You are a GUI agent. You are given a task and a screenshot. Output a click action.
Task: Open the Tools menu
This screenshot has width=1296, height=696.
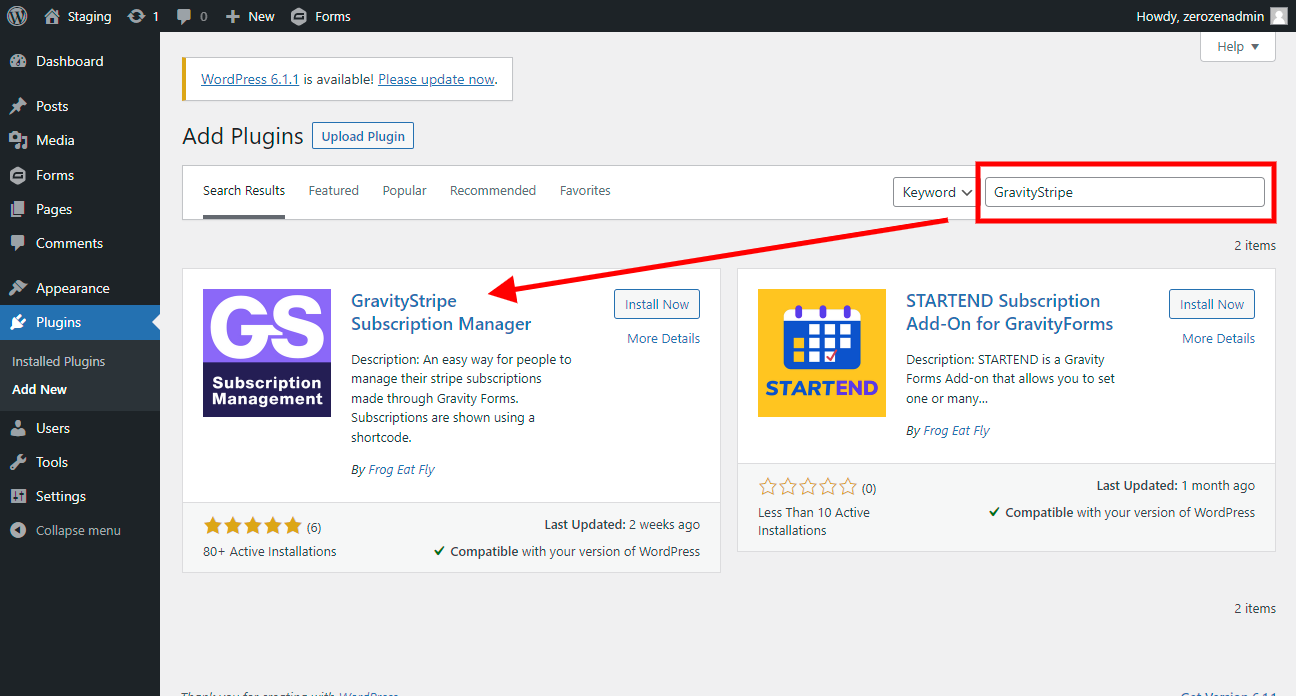[80, 462]
